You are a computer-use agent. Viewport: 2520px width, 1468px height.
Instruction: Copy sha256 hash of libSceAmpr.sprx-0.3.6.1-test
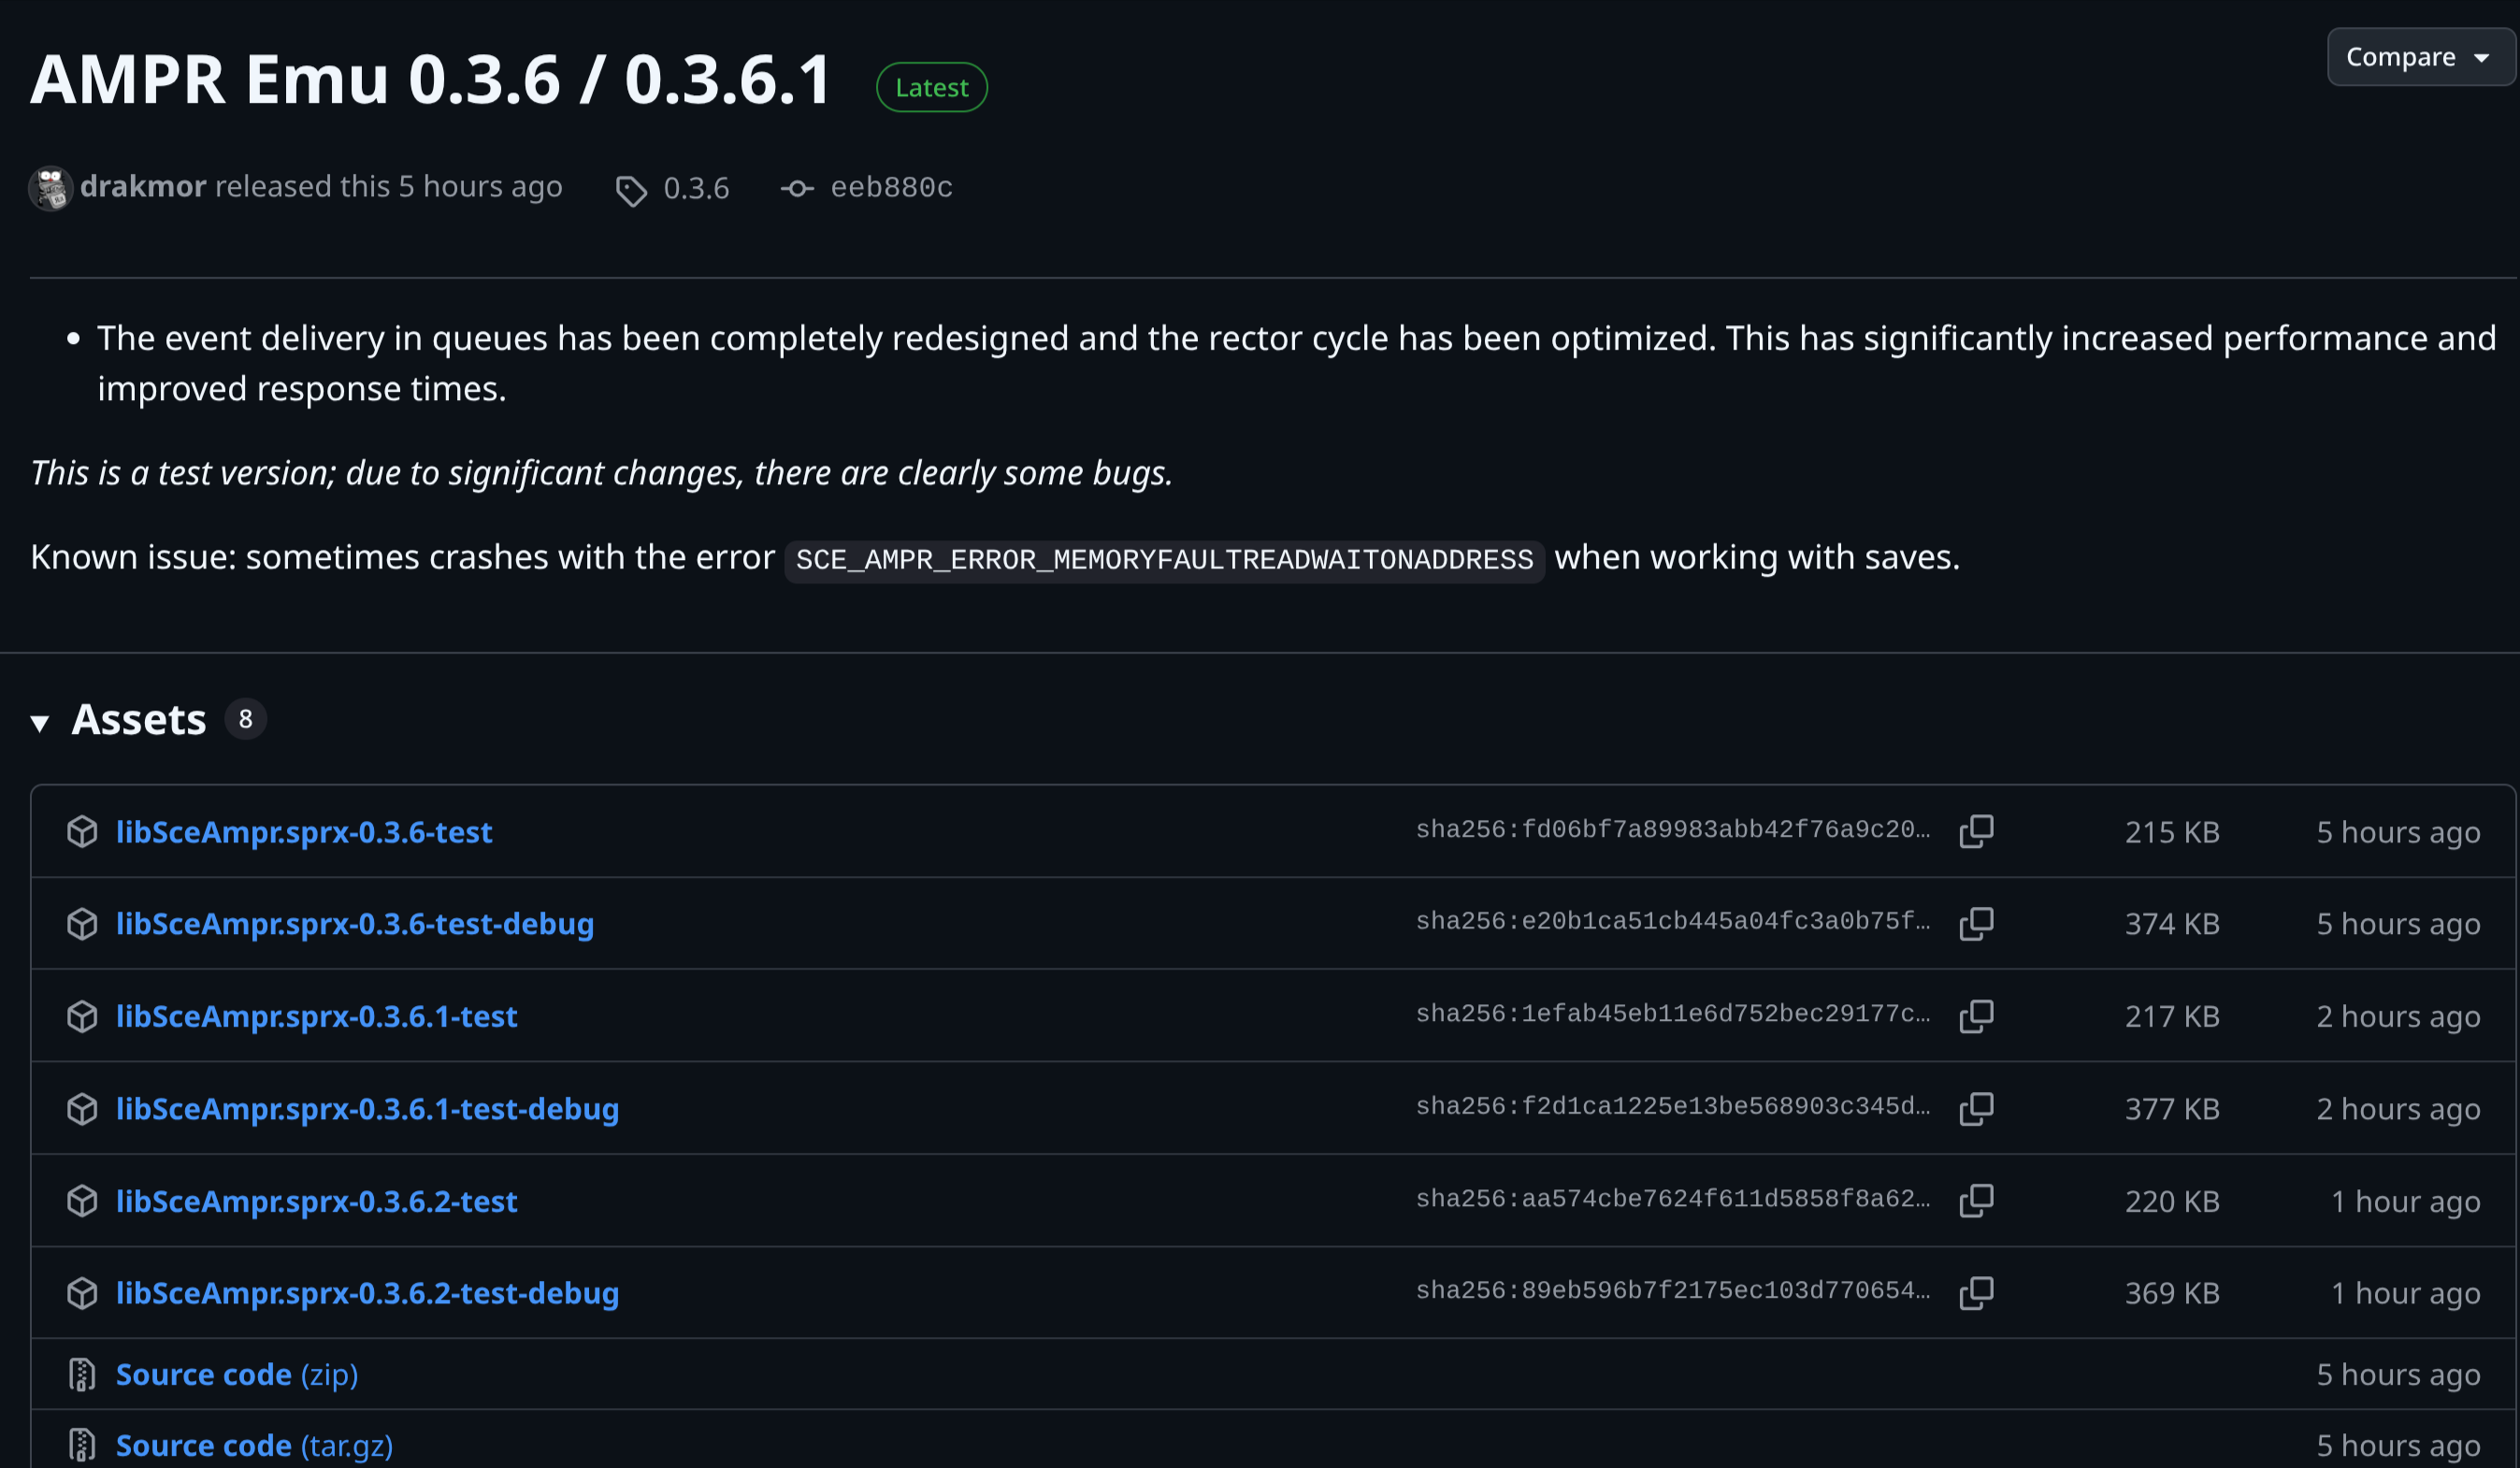(x=1976, y=1016)
